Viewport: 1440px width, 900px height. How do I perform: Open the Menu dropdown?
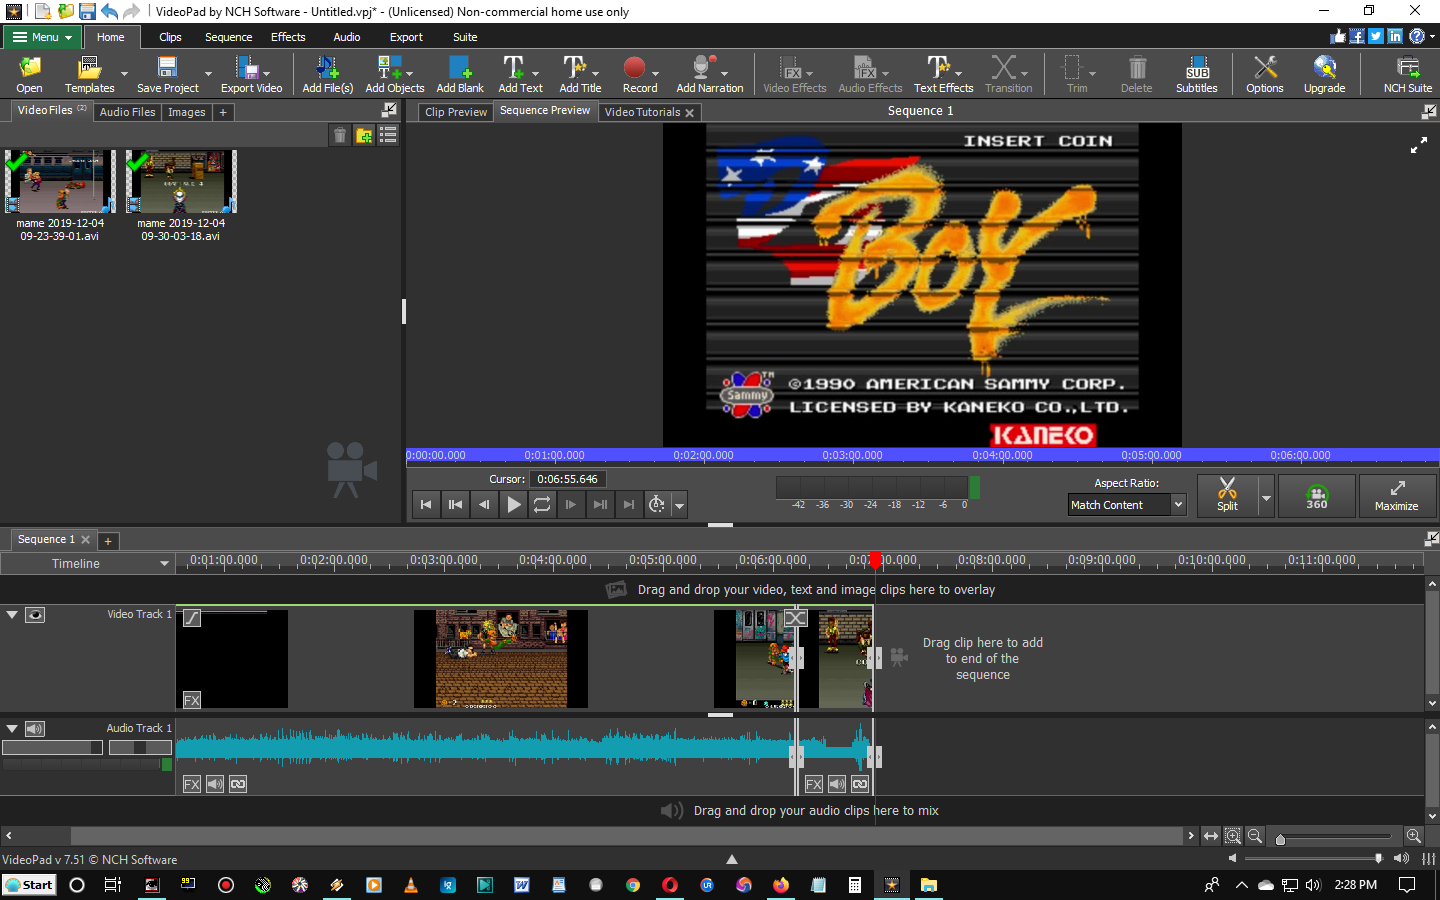coord(42,37)
